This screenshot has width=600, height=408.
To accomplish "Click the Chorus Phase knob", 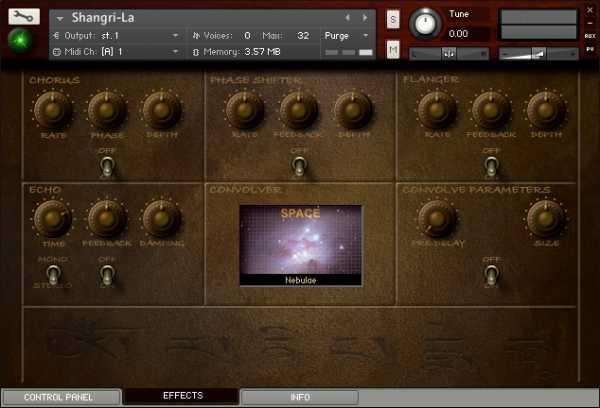I will (107, 110).
